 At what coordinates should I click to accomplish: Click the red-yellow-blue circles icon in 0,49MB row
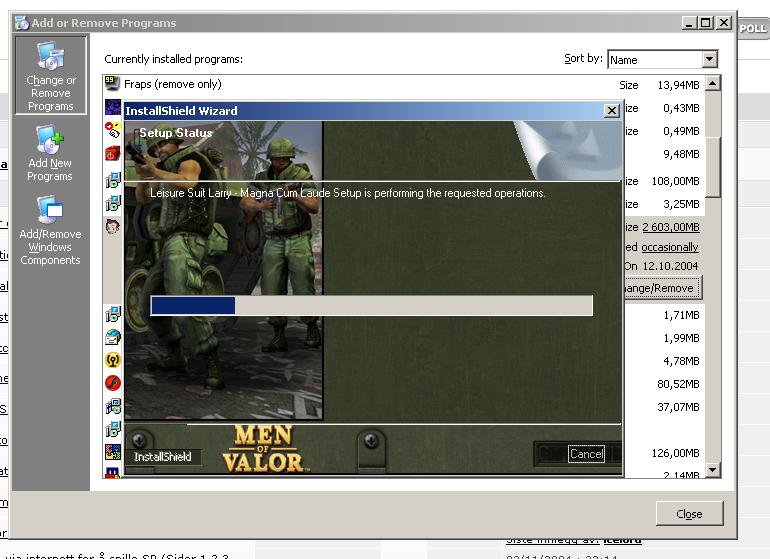(113, 130)
